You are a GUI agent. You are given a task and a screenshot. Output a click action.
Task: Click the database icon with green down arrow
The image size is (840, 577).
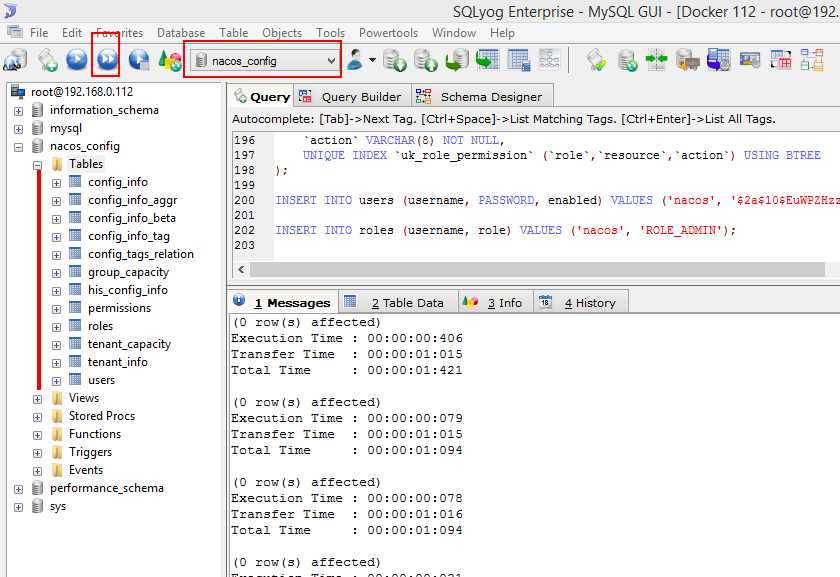tap(395, 60)
